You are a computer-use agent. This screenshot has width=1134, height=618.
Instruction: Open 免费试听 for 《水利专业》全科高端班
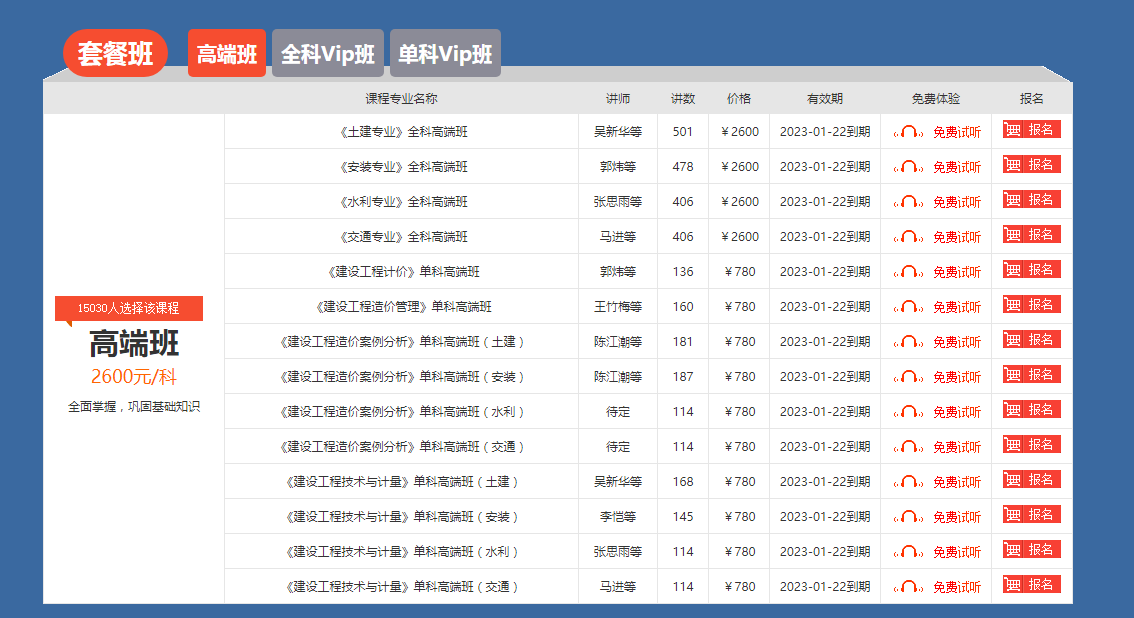point(957,202)
